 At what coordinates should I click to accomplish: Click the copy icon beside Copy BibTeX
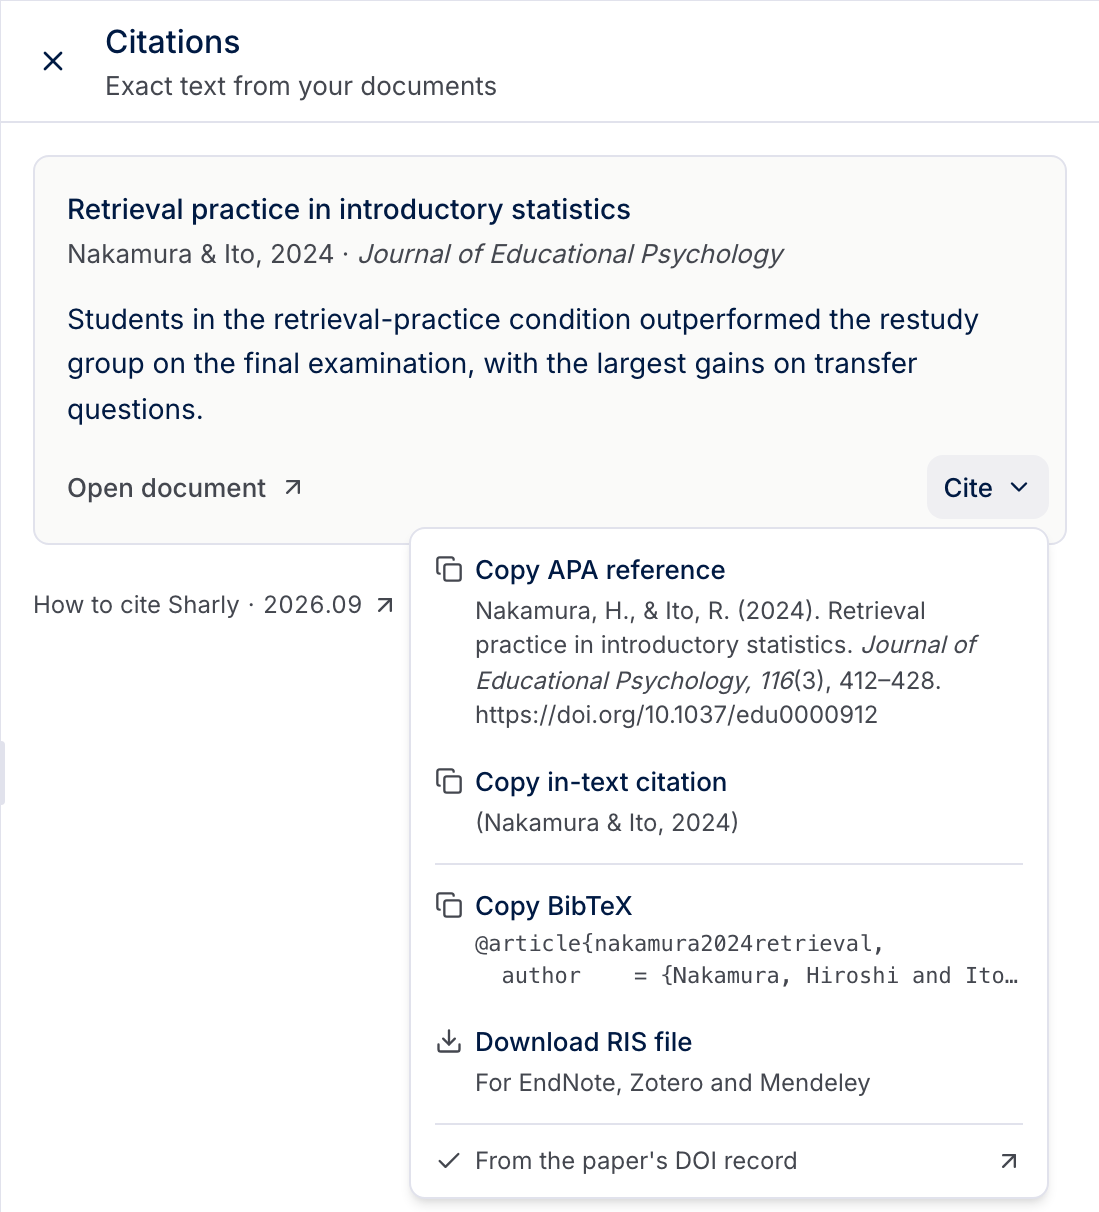[449, 905]
